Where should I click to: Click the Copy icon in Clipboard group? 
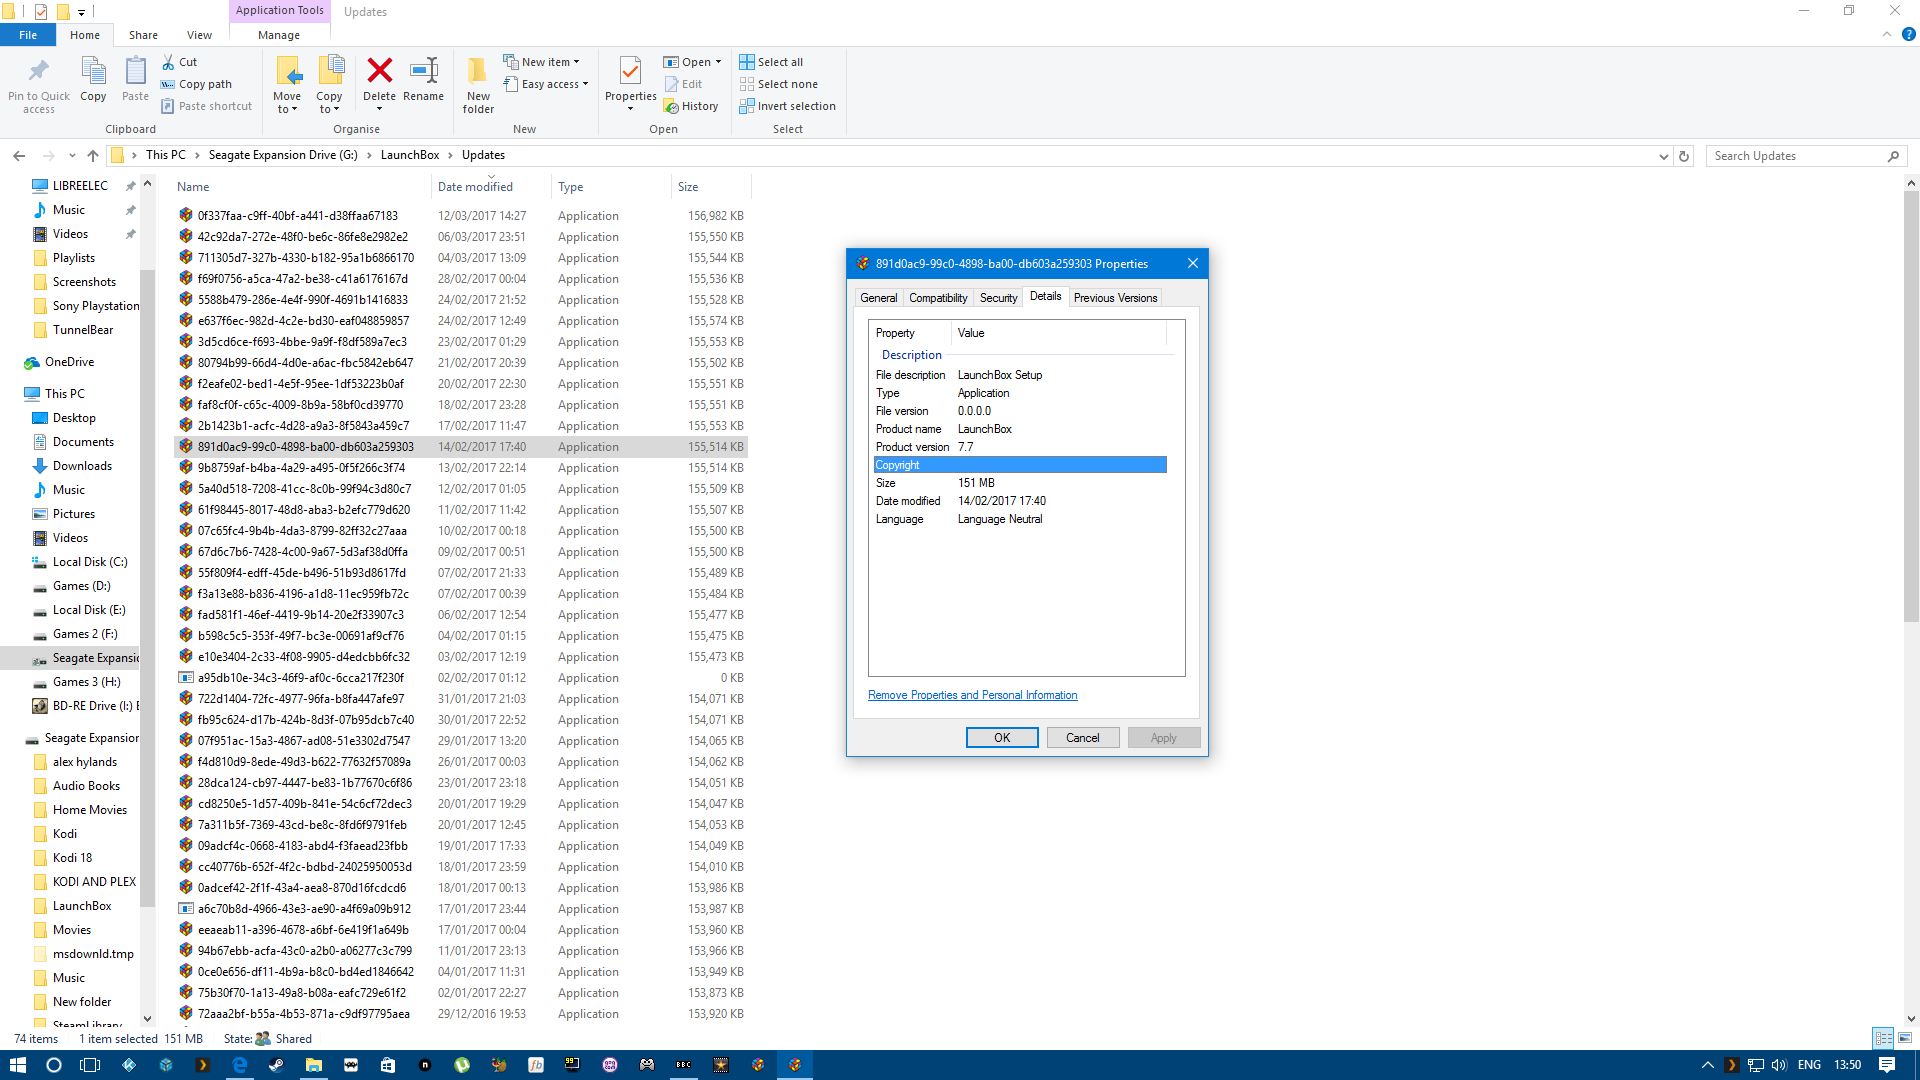[93, 71]
